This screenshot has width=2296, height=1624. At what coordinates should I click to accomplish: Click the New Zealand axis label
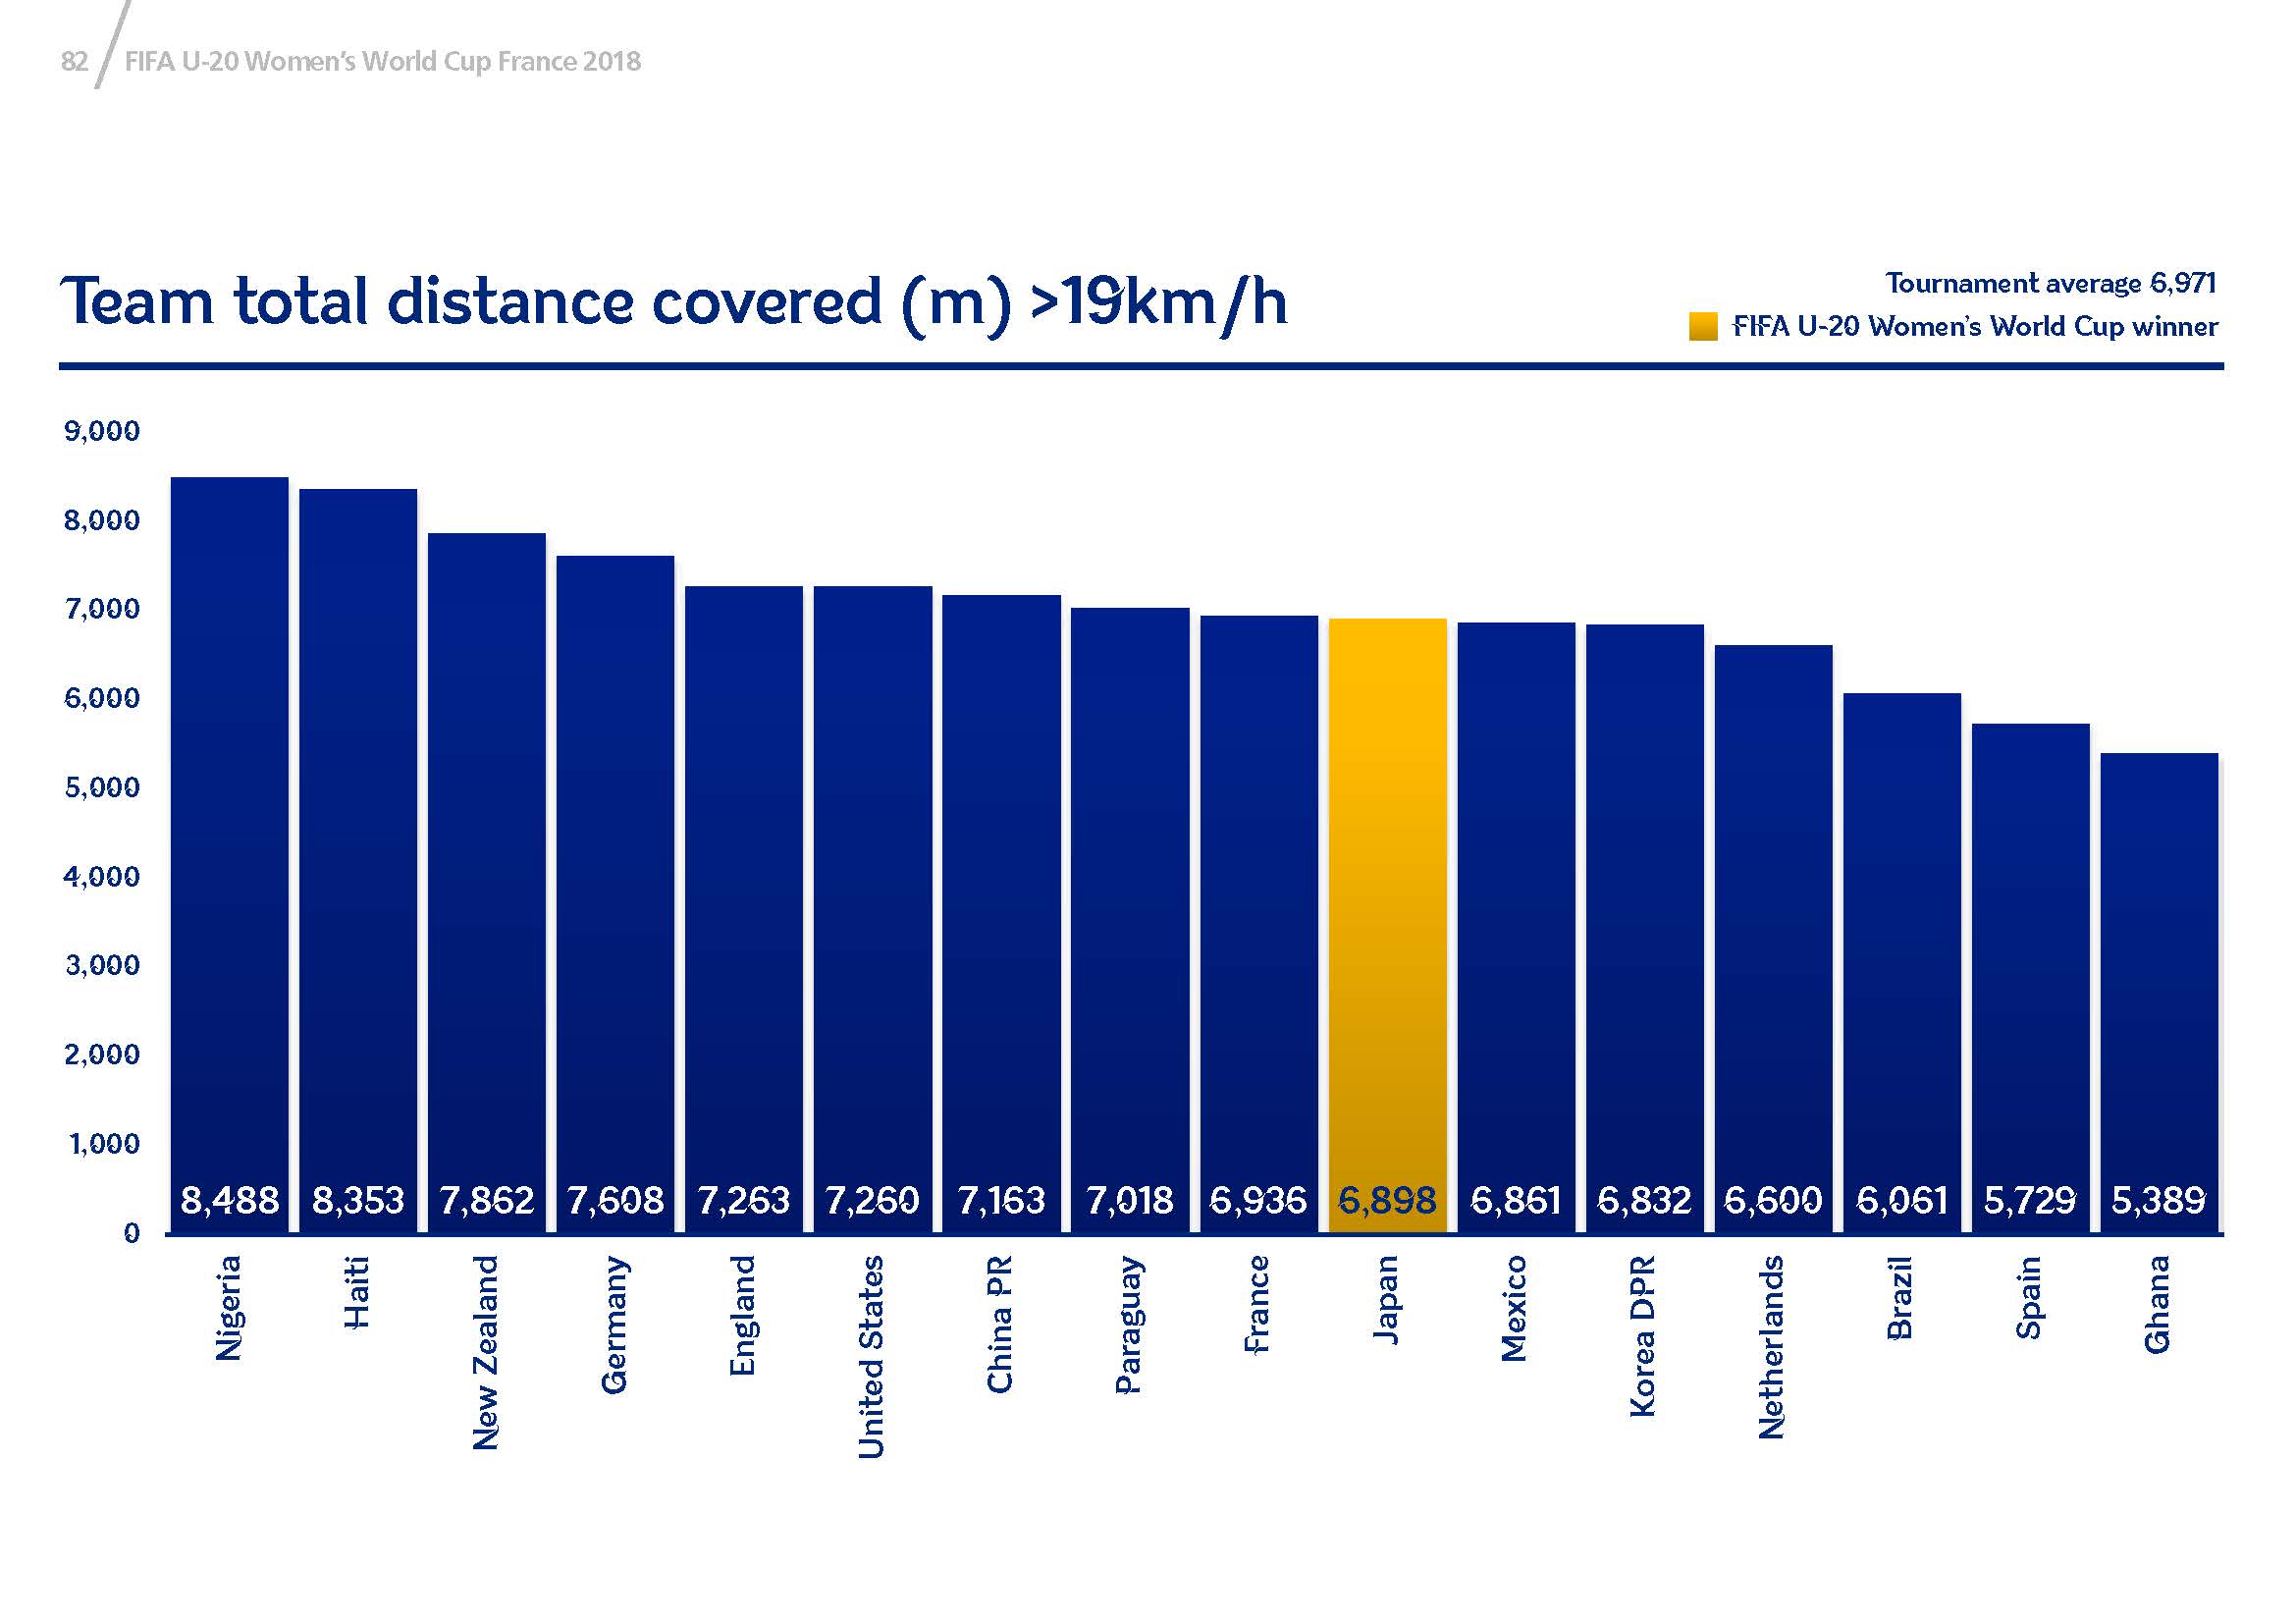click(485, 1352)
